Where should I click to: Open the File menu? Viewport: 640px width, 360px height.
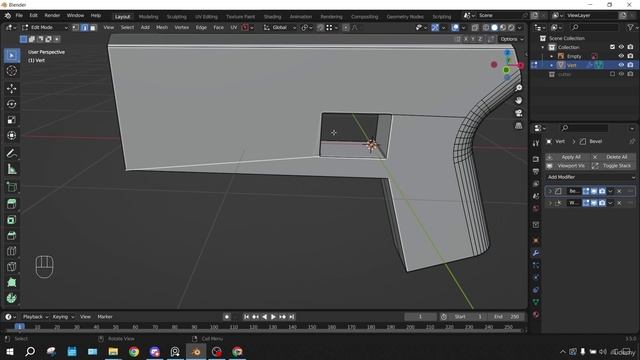[x=19, y=16]
